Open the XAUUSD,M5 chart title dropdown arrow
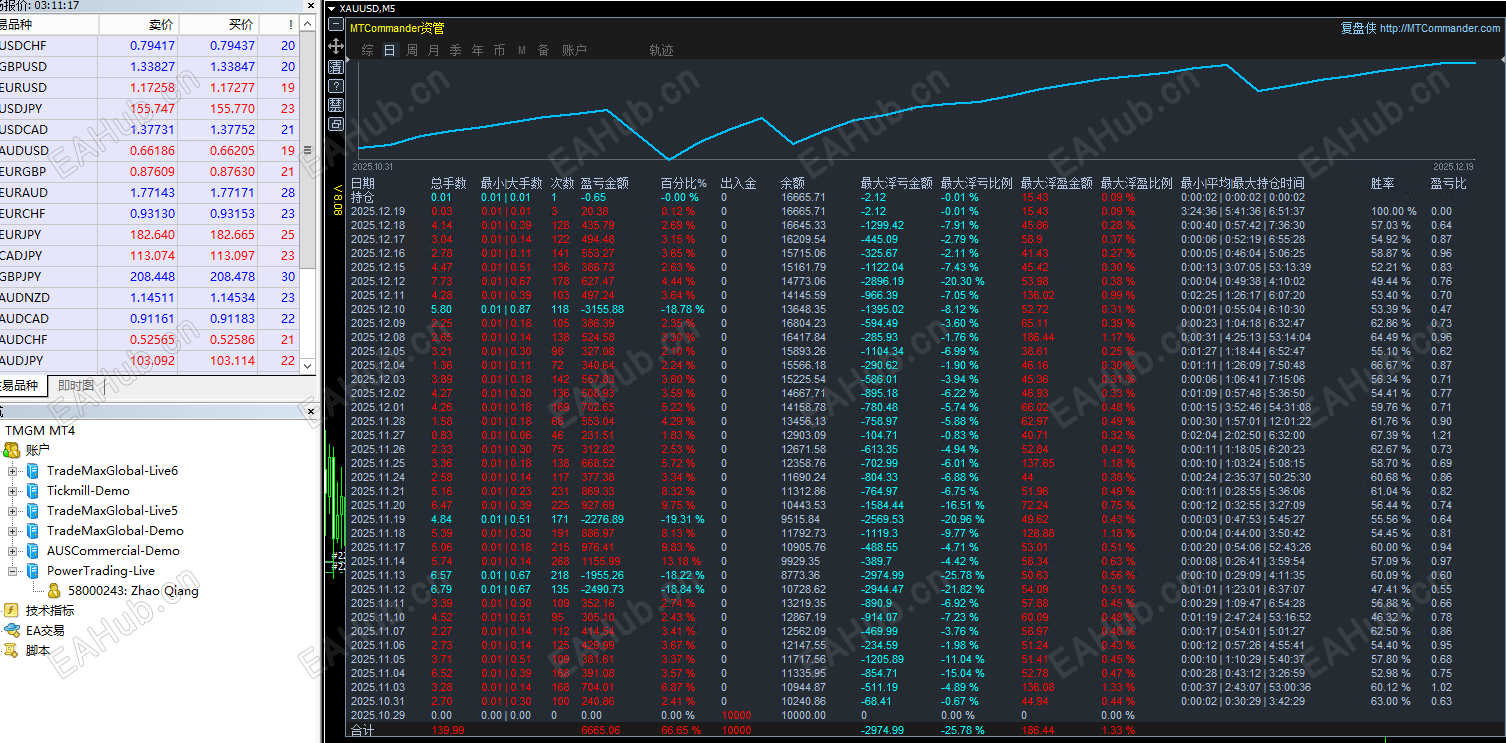This screenshot has height=743, width=1506. point(333,8)
